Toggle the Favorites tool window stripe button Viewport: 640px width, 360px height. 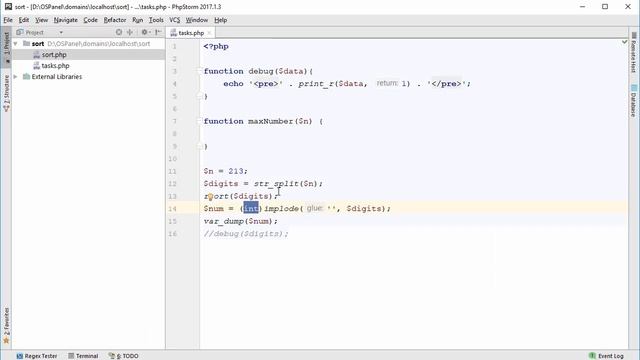6,325
